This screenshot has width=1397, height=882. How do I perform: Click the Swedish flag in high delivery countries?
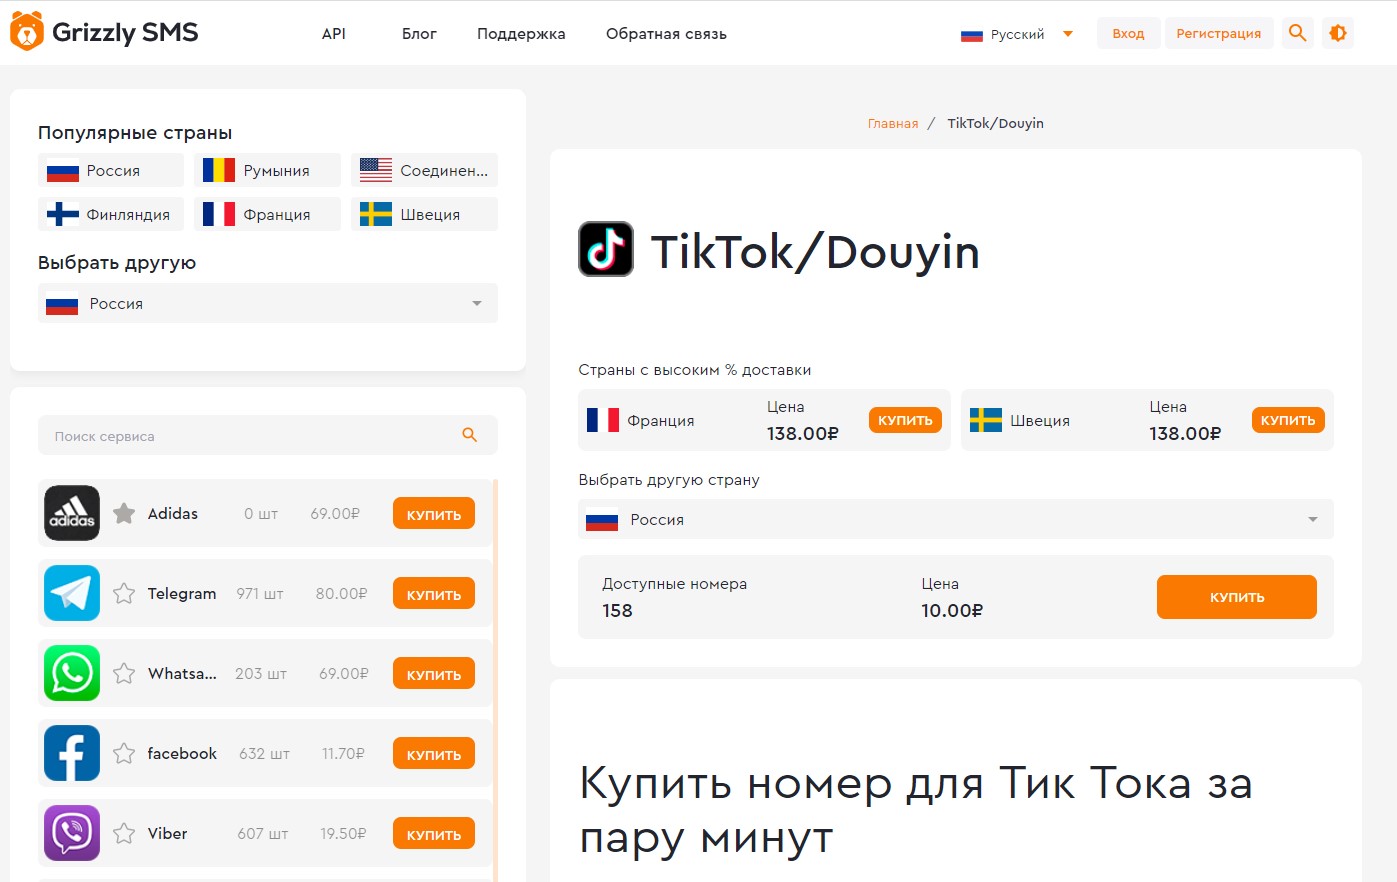(986, 420)
